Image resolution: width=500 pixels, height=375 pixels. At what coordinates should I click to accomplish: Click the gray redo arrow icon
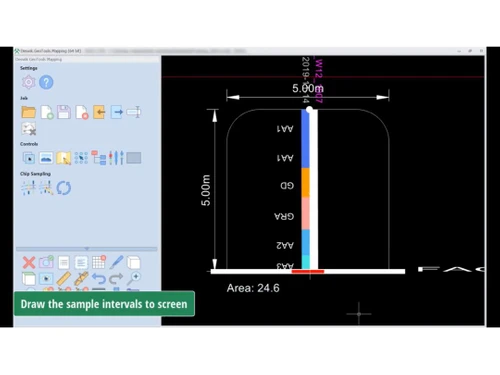point(116,279)
